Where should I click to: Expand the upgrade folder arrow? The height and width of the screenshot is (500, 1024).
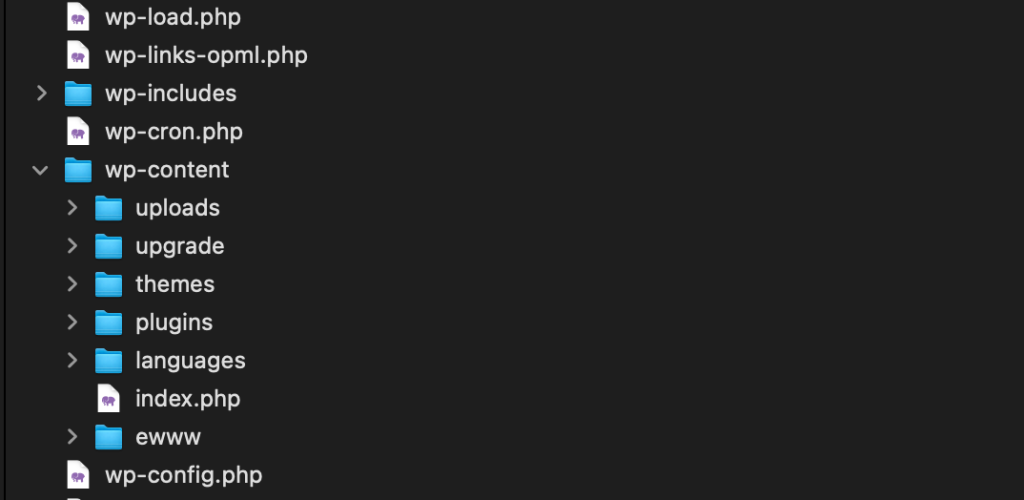(x=72, y=246)
